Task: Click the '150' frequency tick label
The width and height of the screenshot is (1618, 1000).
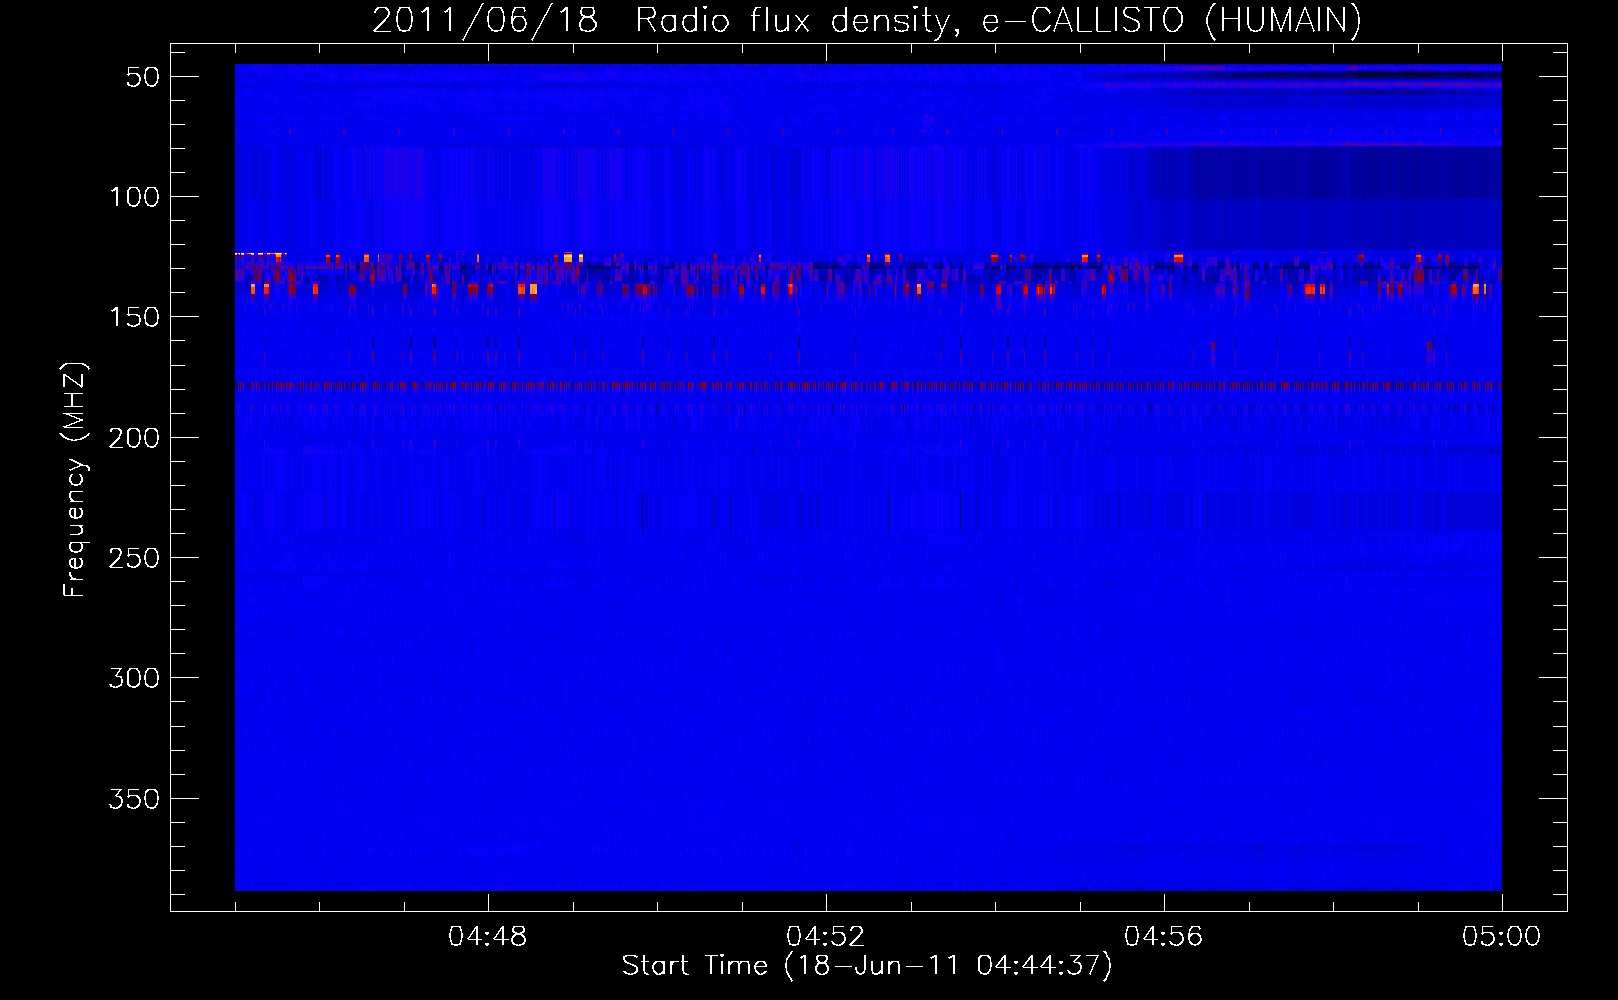Action: pyautogui.click(x=134, y=317)
